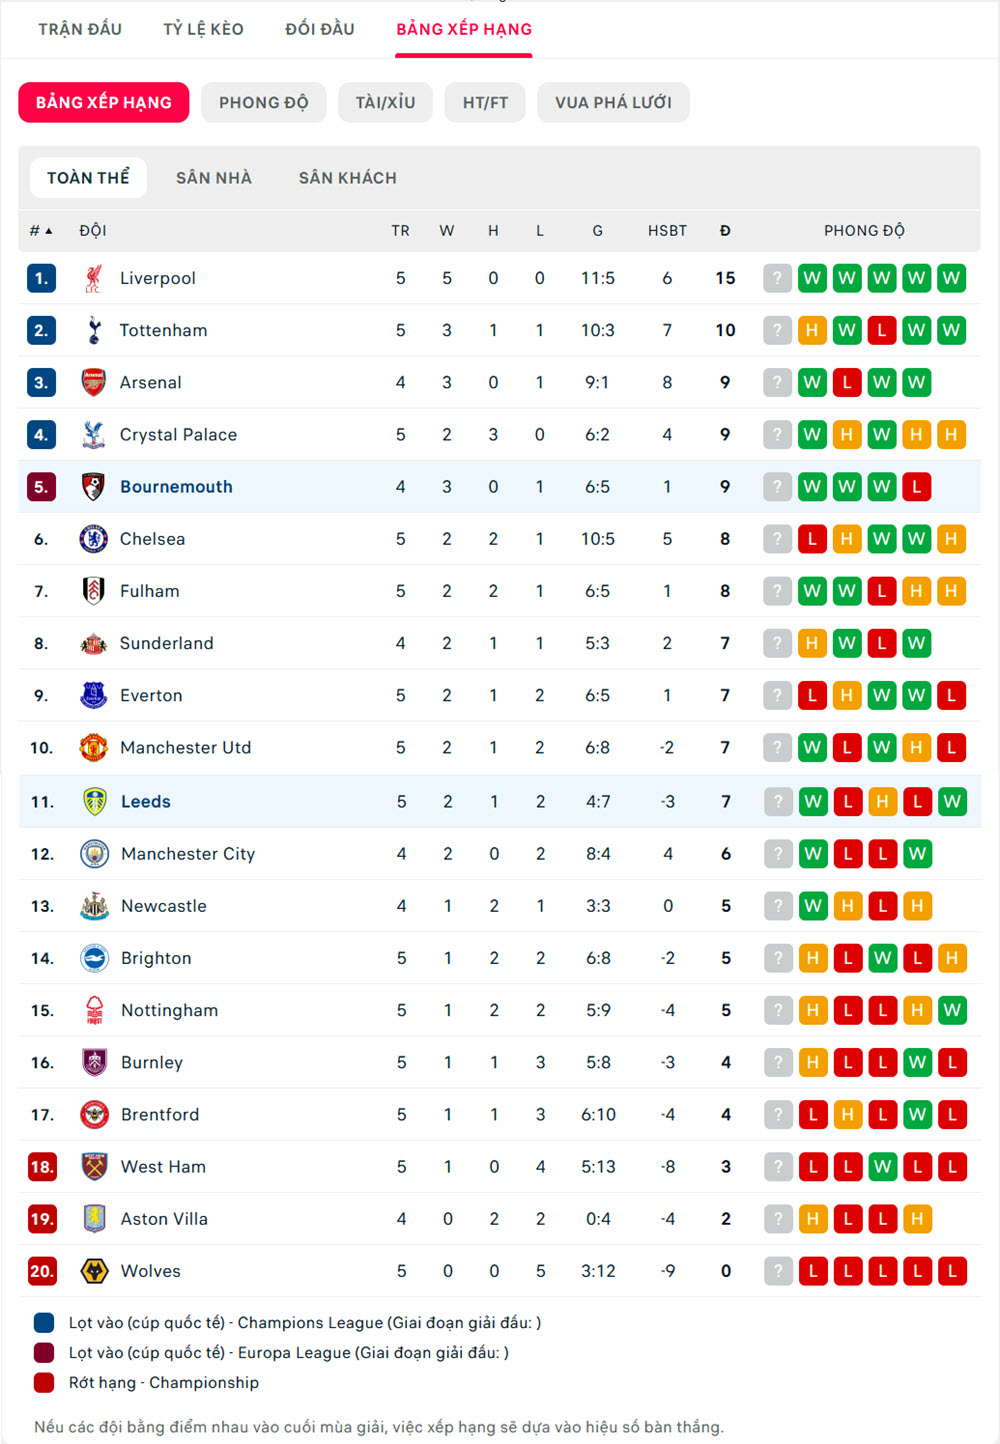Click the Arsenal club crest icon
The image size is (1000, 1444).
coord(93,382)
